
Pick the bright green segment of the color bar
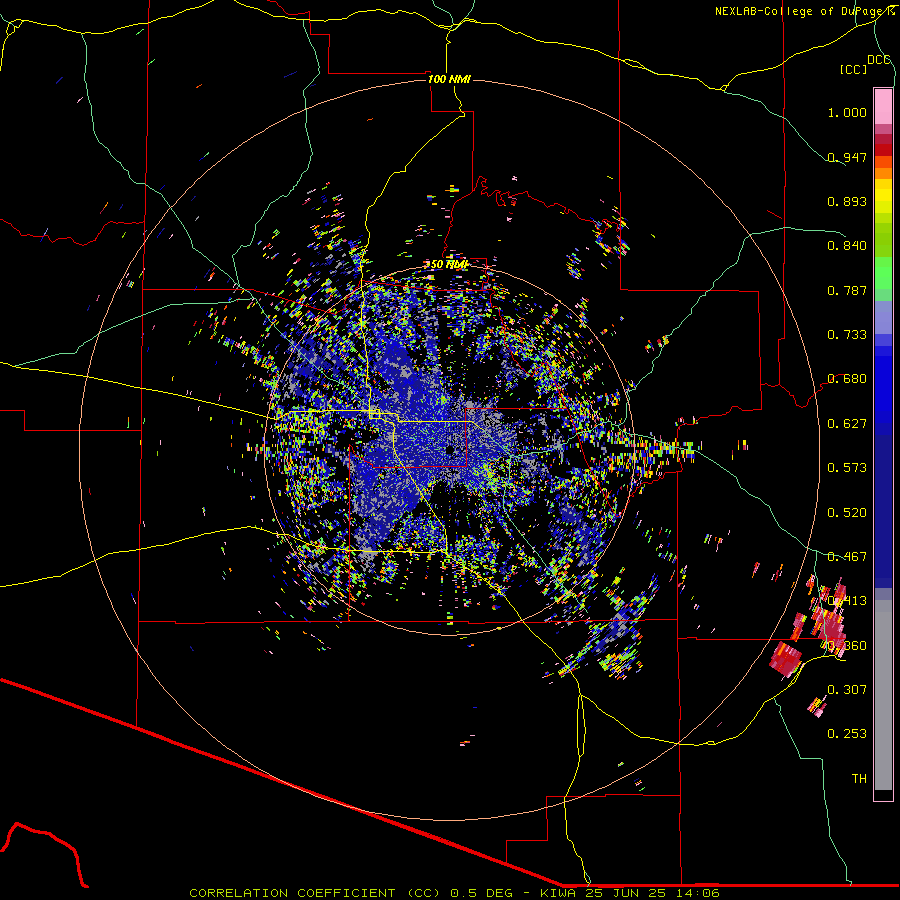883,273
